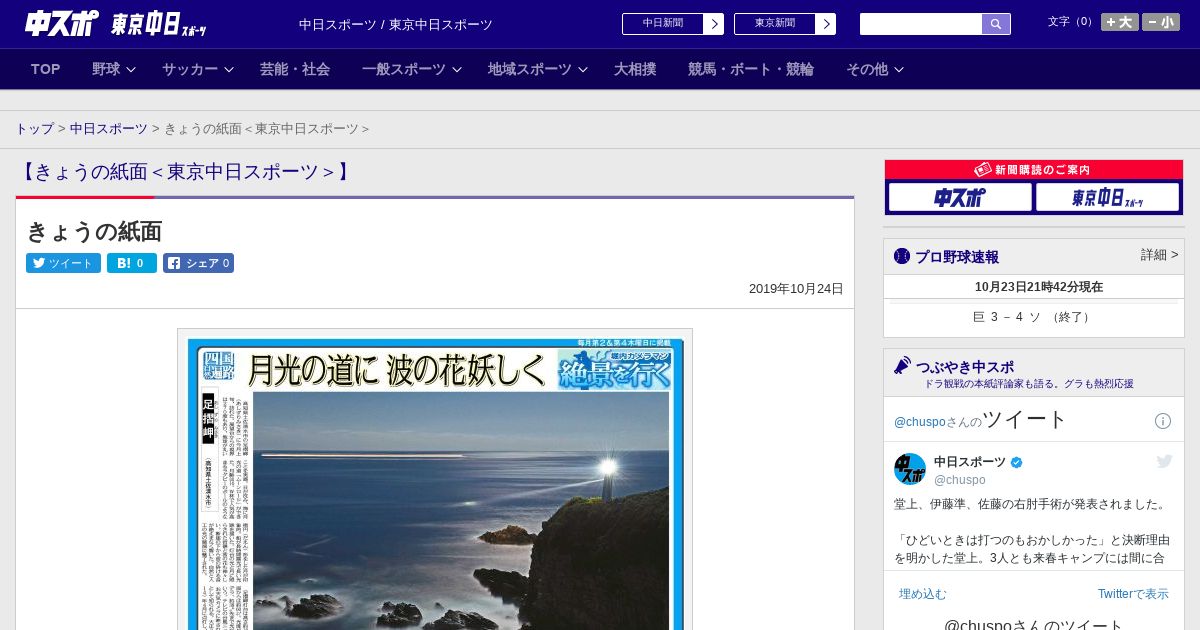The image size is (1200, 630).
Task: Open the その他 menu item
Action: [x=867, y=69]
